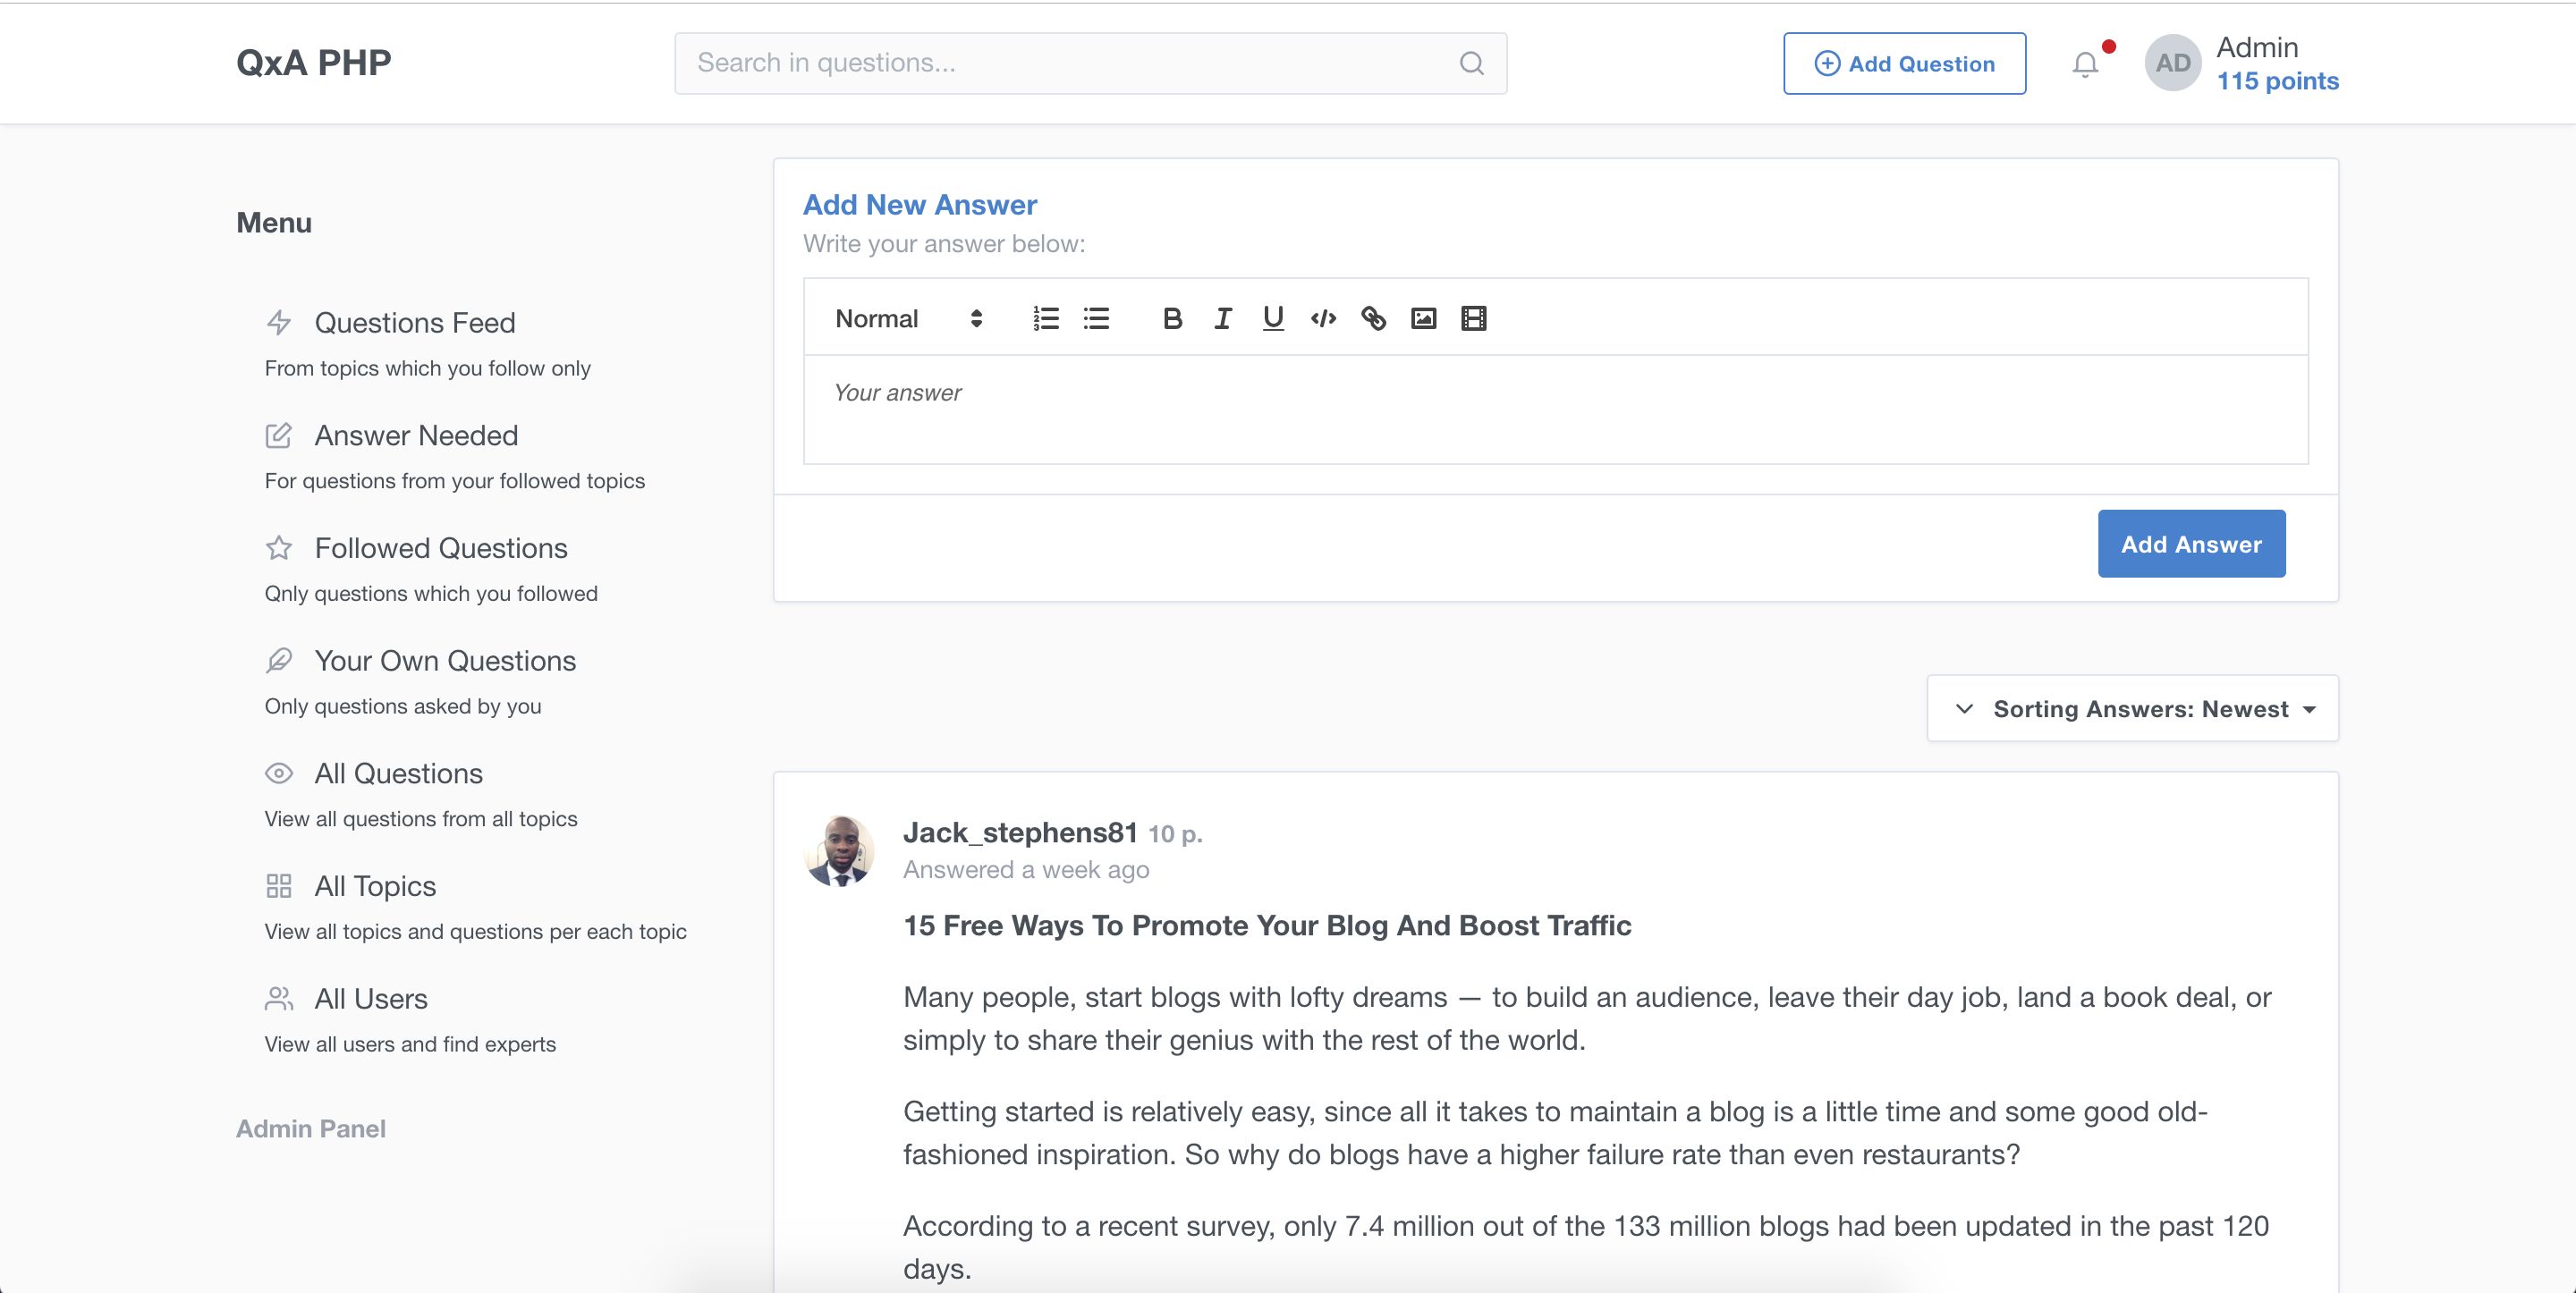Insert a video into the answer
This screenshot has height=1293, width=2576.
[1473, 319]
